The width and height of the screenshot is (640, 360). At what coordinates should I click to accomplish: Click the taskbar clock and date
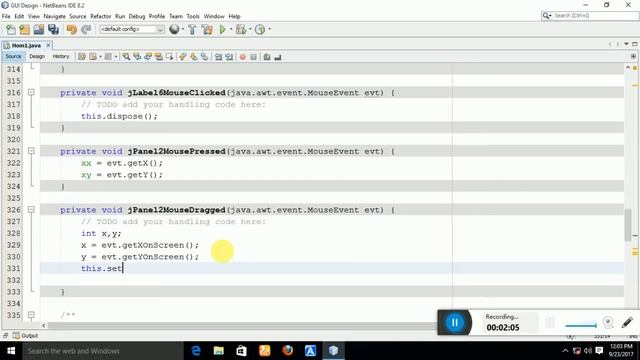click(621, 351)
